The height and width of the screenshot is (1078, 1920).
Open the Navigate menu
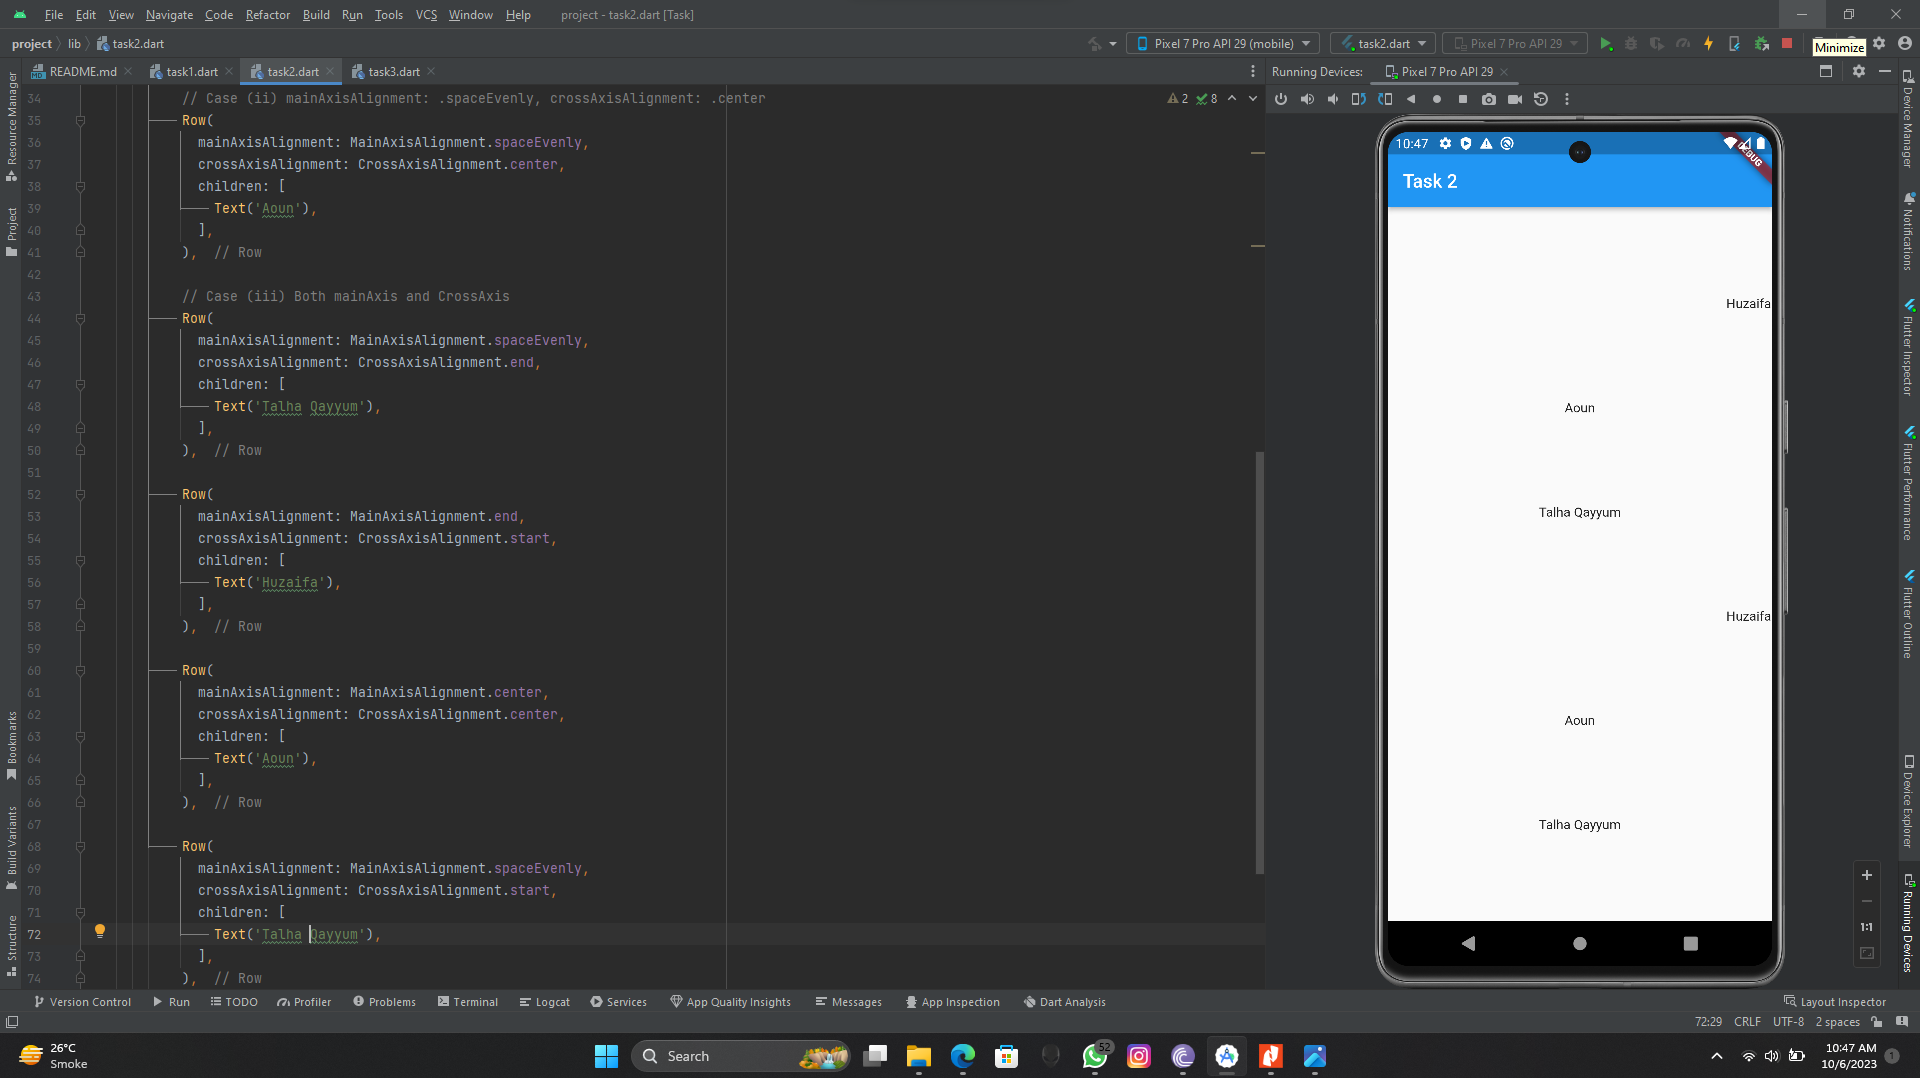169,15
